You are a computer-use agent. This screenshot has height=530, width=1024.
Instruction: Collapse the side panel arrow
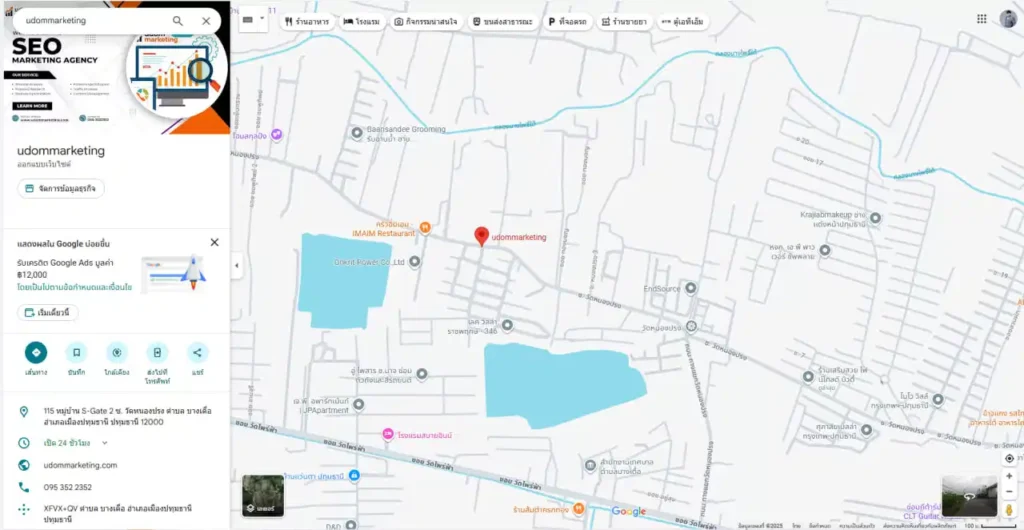236,266
